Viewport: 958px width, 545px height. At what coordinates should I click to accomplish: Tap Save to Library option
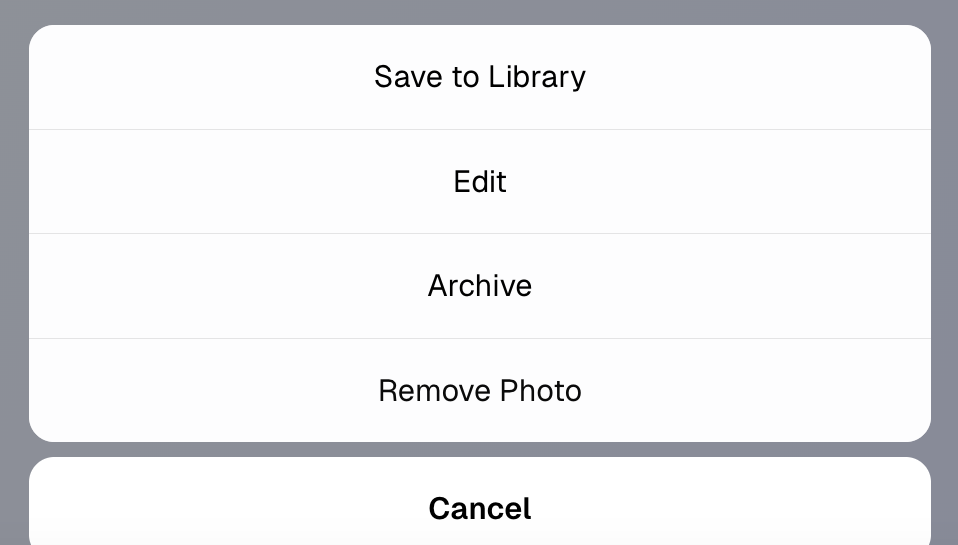(x=480, y=77)
